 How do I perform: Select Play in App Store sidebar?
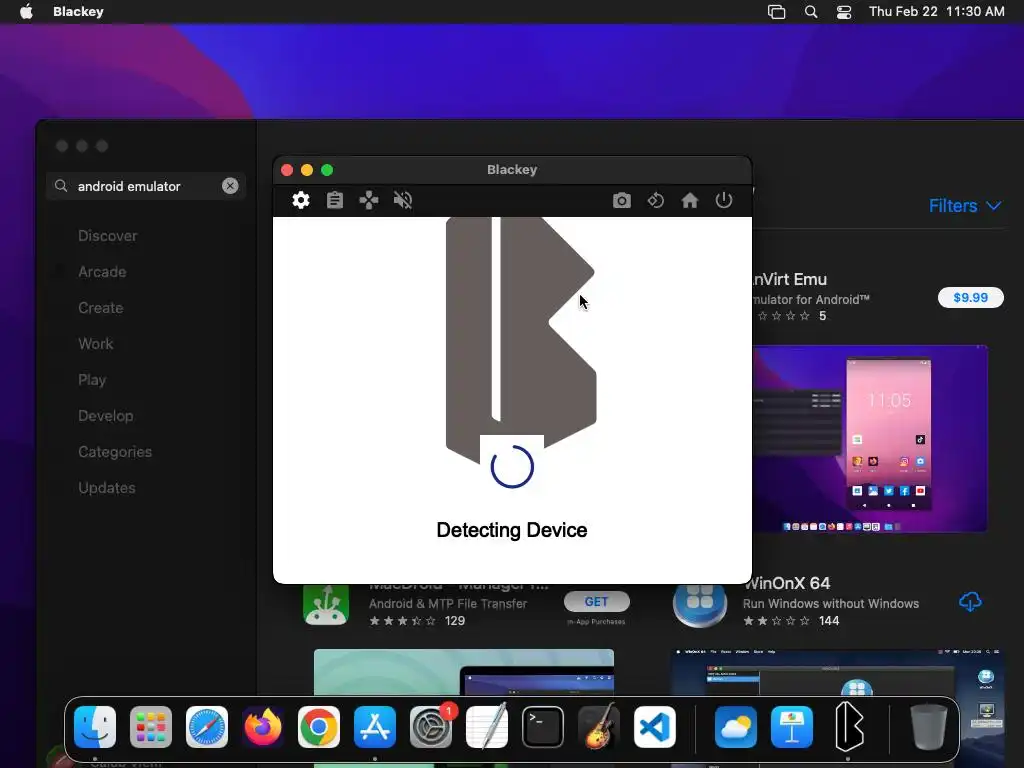(x=91, y=379)
